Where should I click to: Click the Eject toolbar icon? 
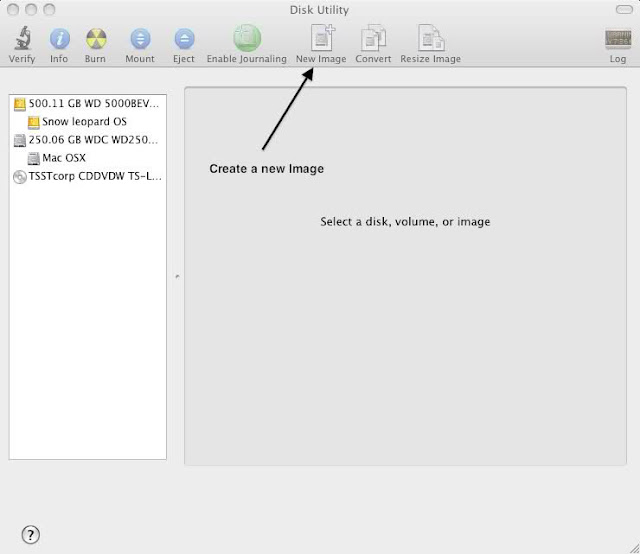coord(184,39)
